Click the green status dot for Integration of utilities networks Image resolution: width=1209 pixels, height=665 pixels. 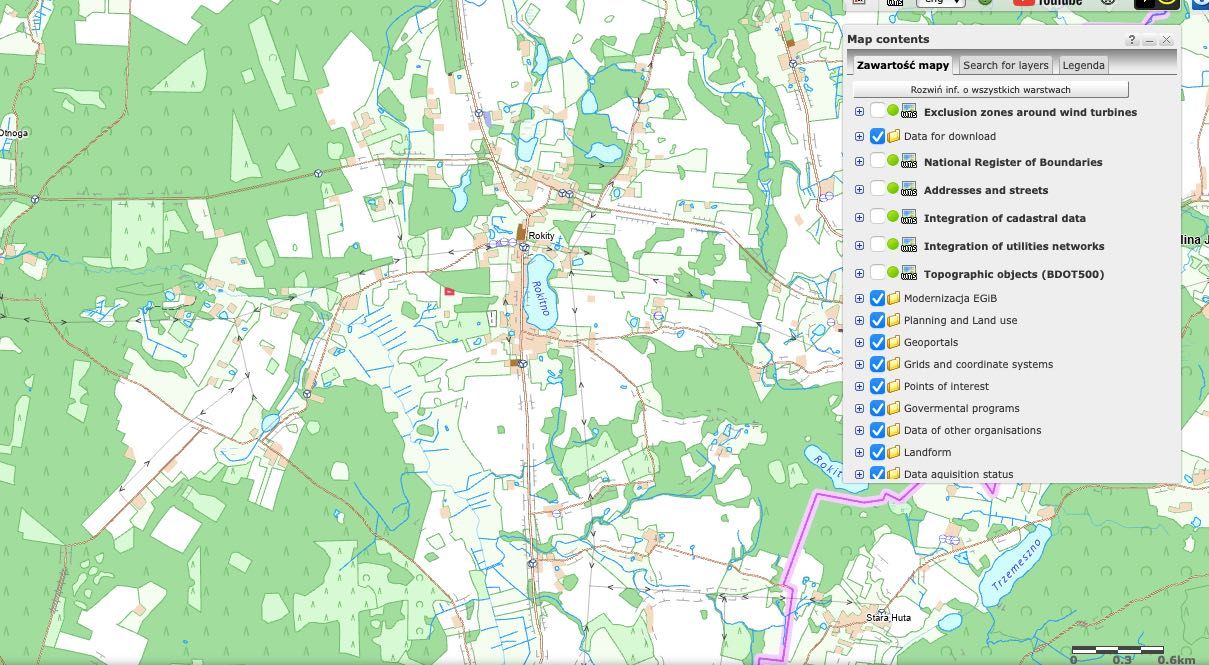(x=893, y=244)
